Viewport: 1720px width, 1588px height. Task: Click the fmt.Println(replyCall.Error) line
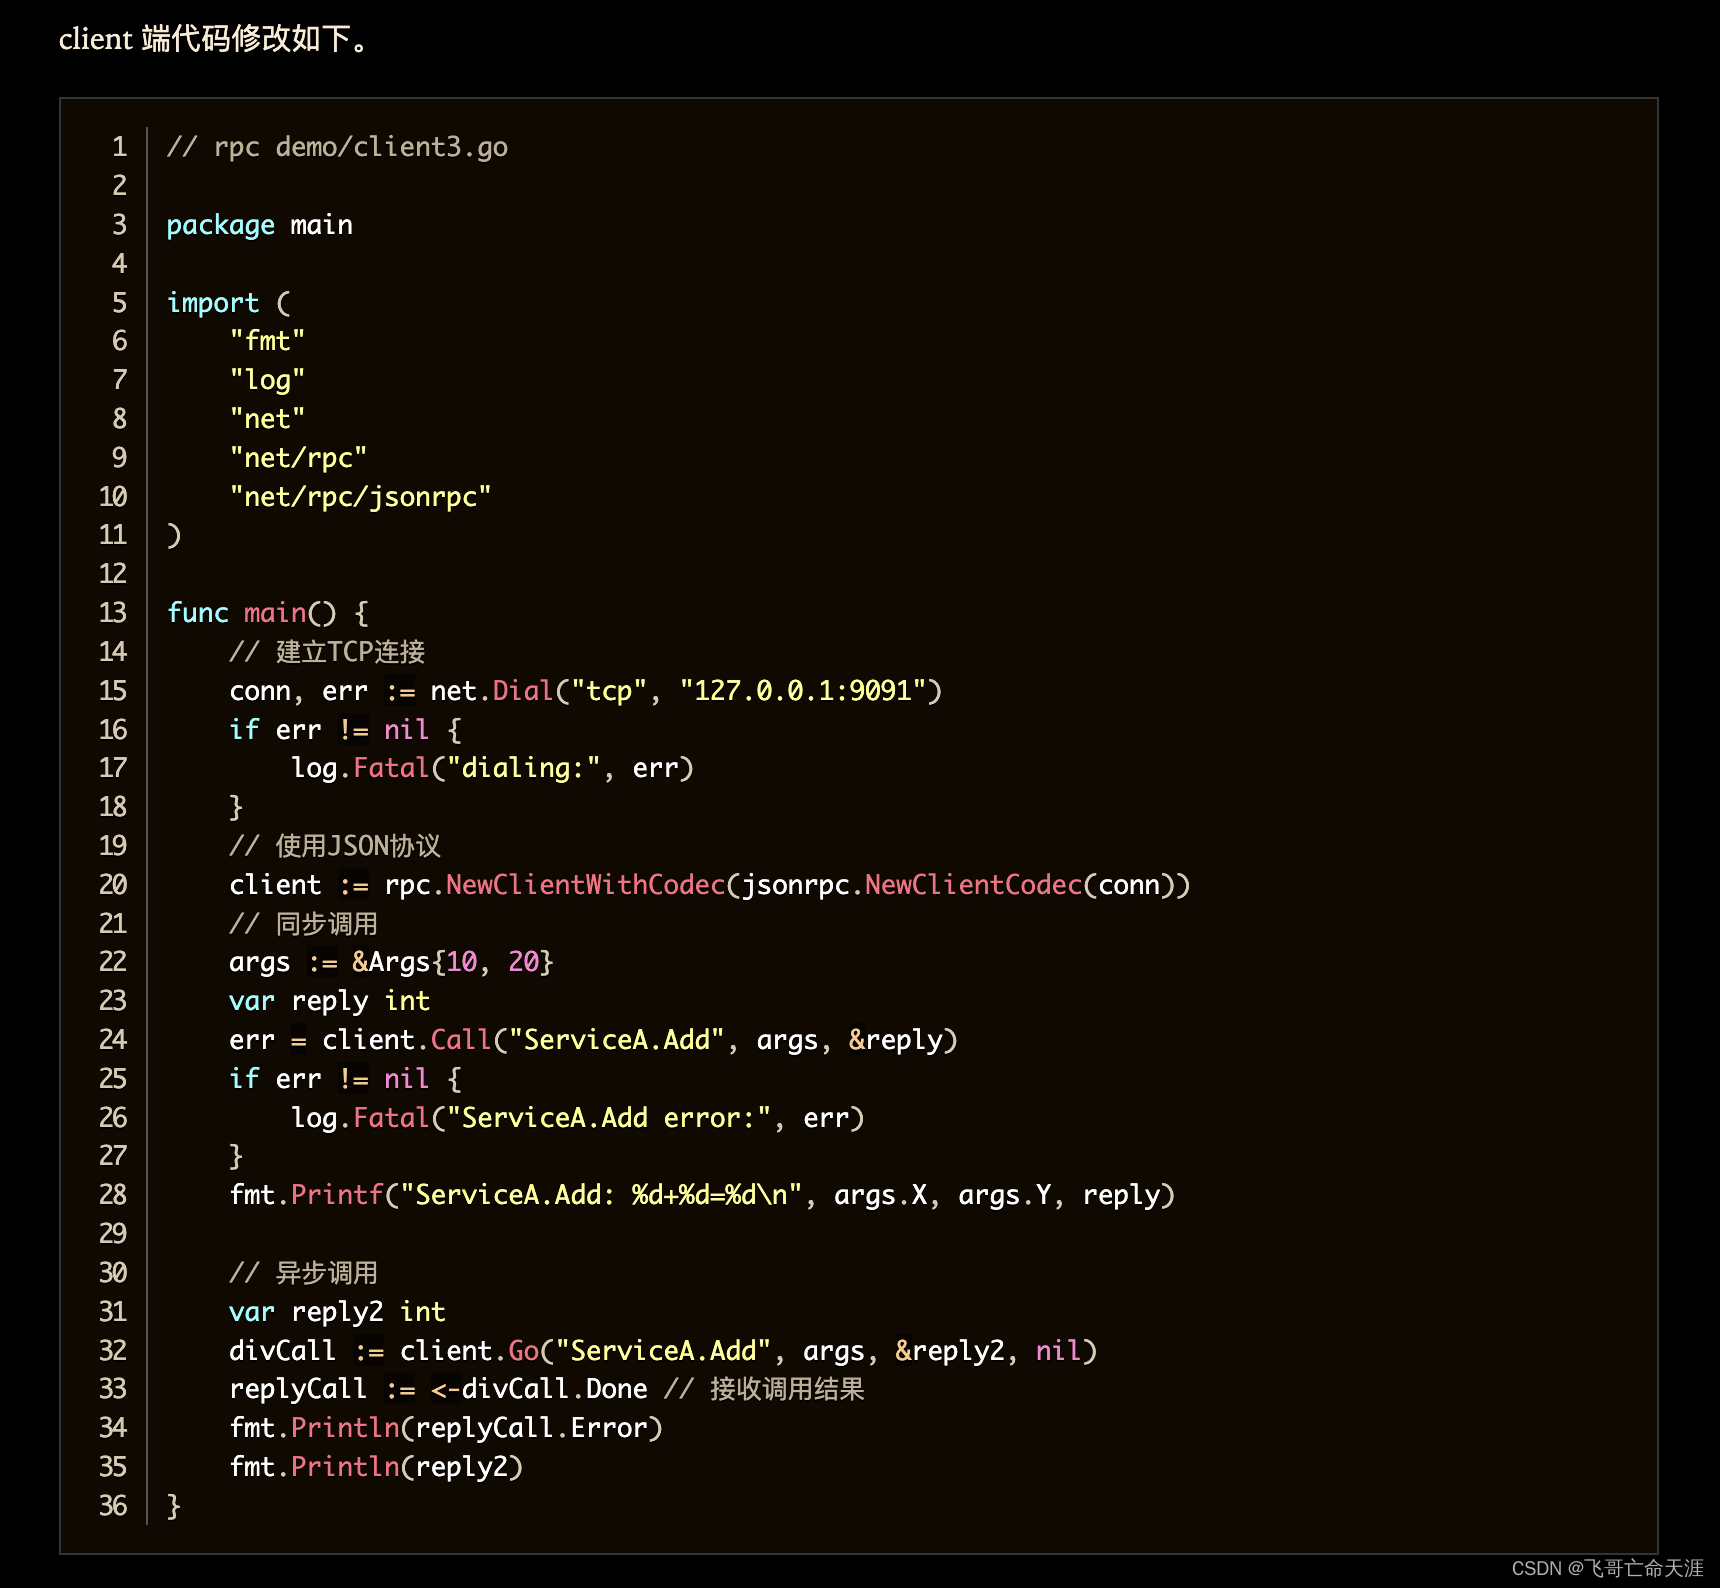(446, 1428)
